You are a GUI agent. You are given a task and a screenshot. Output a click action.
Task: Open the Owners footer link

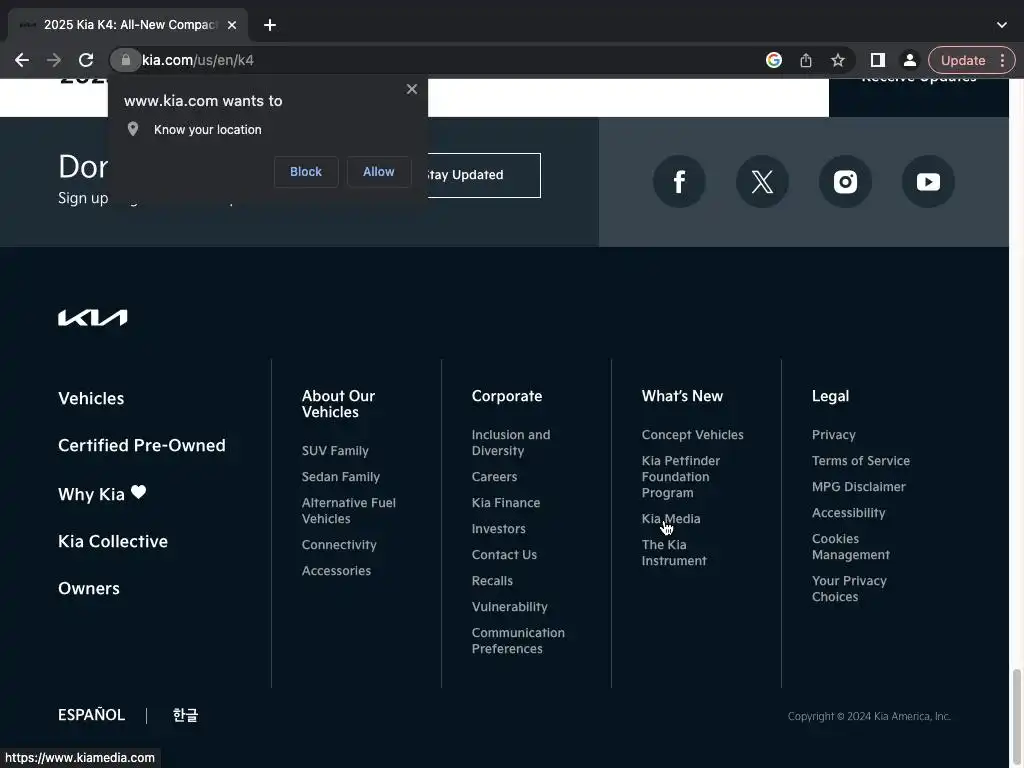pyautogui.click(x=89, y=588)
